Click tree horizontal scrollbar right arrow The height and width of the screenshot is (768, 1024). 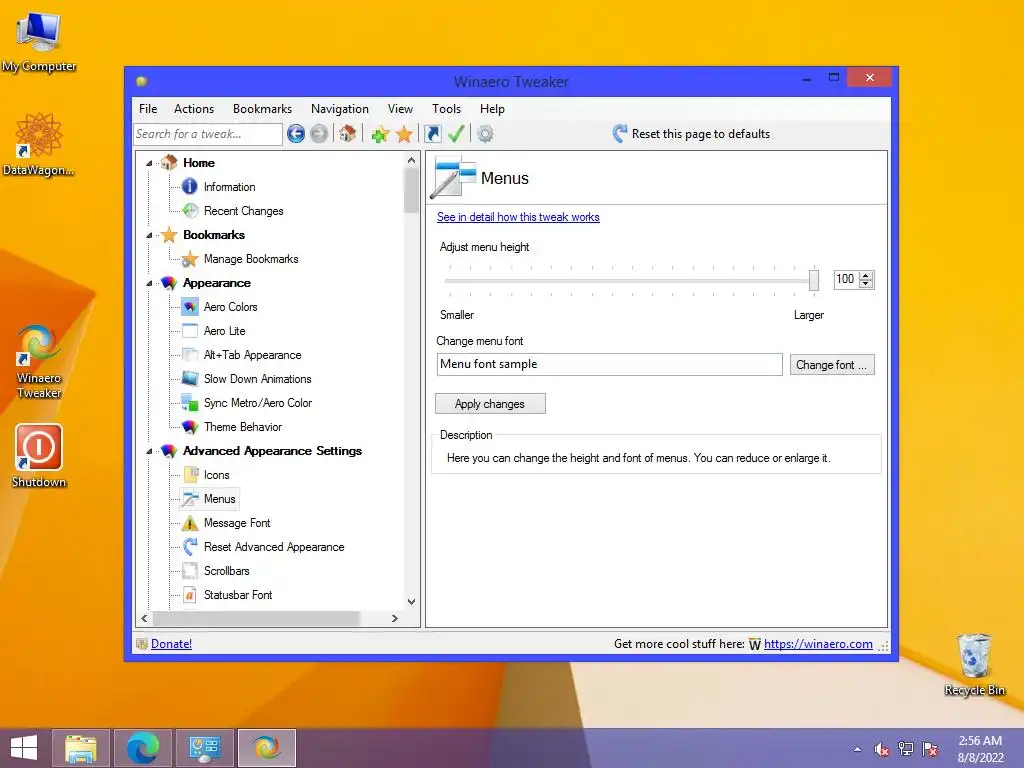(394, 618)
